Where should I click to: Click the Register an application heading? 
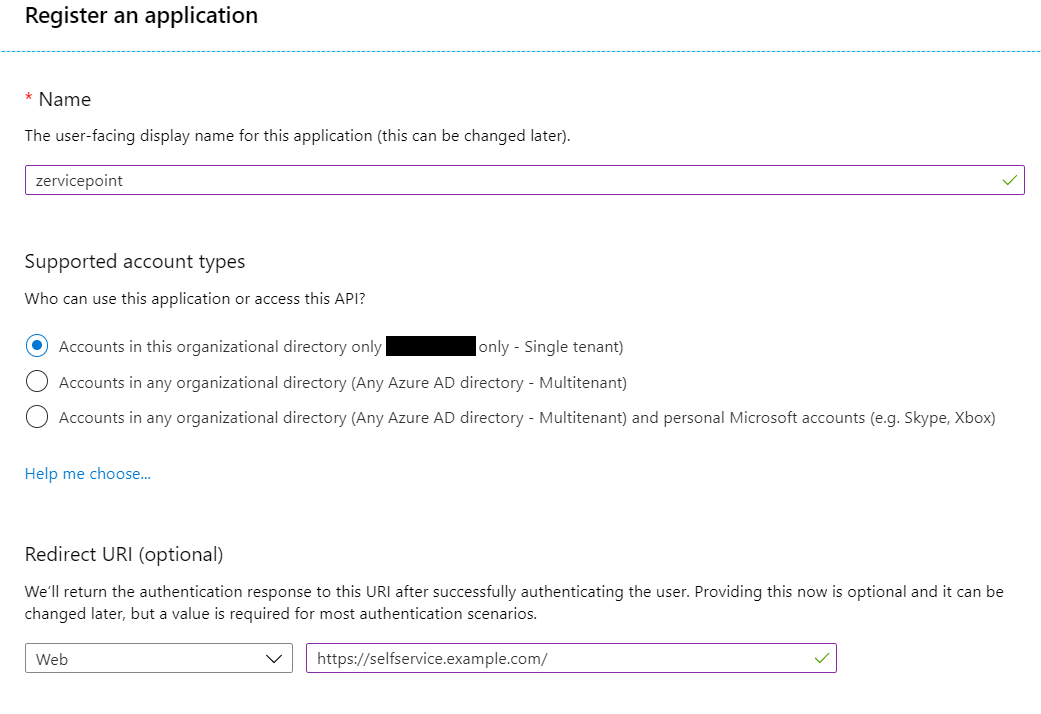(140, 16)
